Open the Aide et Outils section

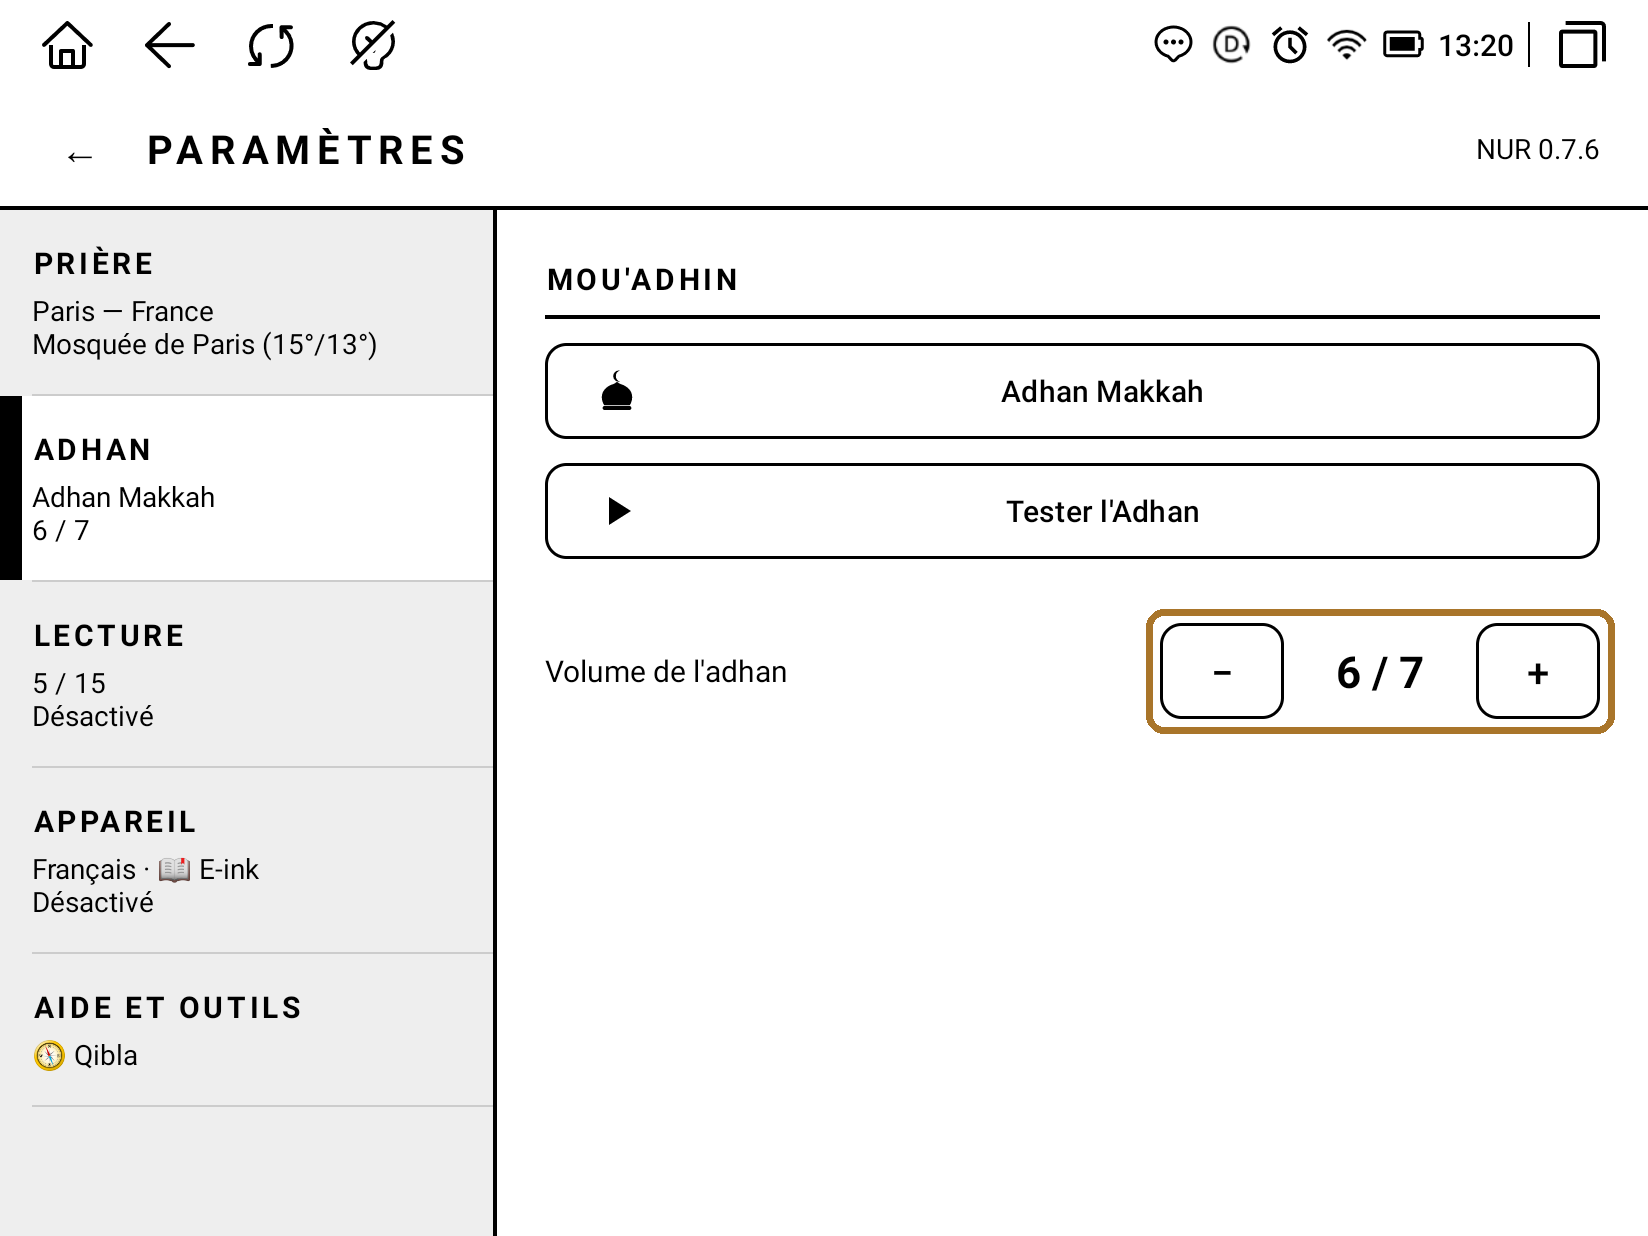247,1030
